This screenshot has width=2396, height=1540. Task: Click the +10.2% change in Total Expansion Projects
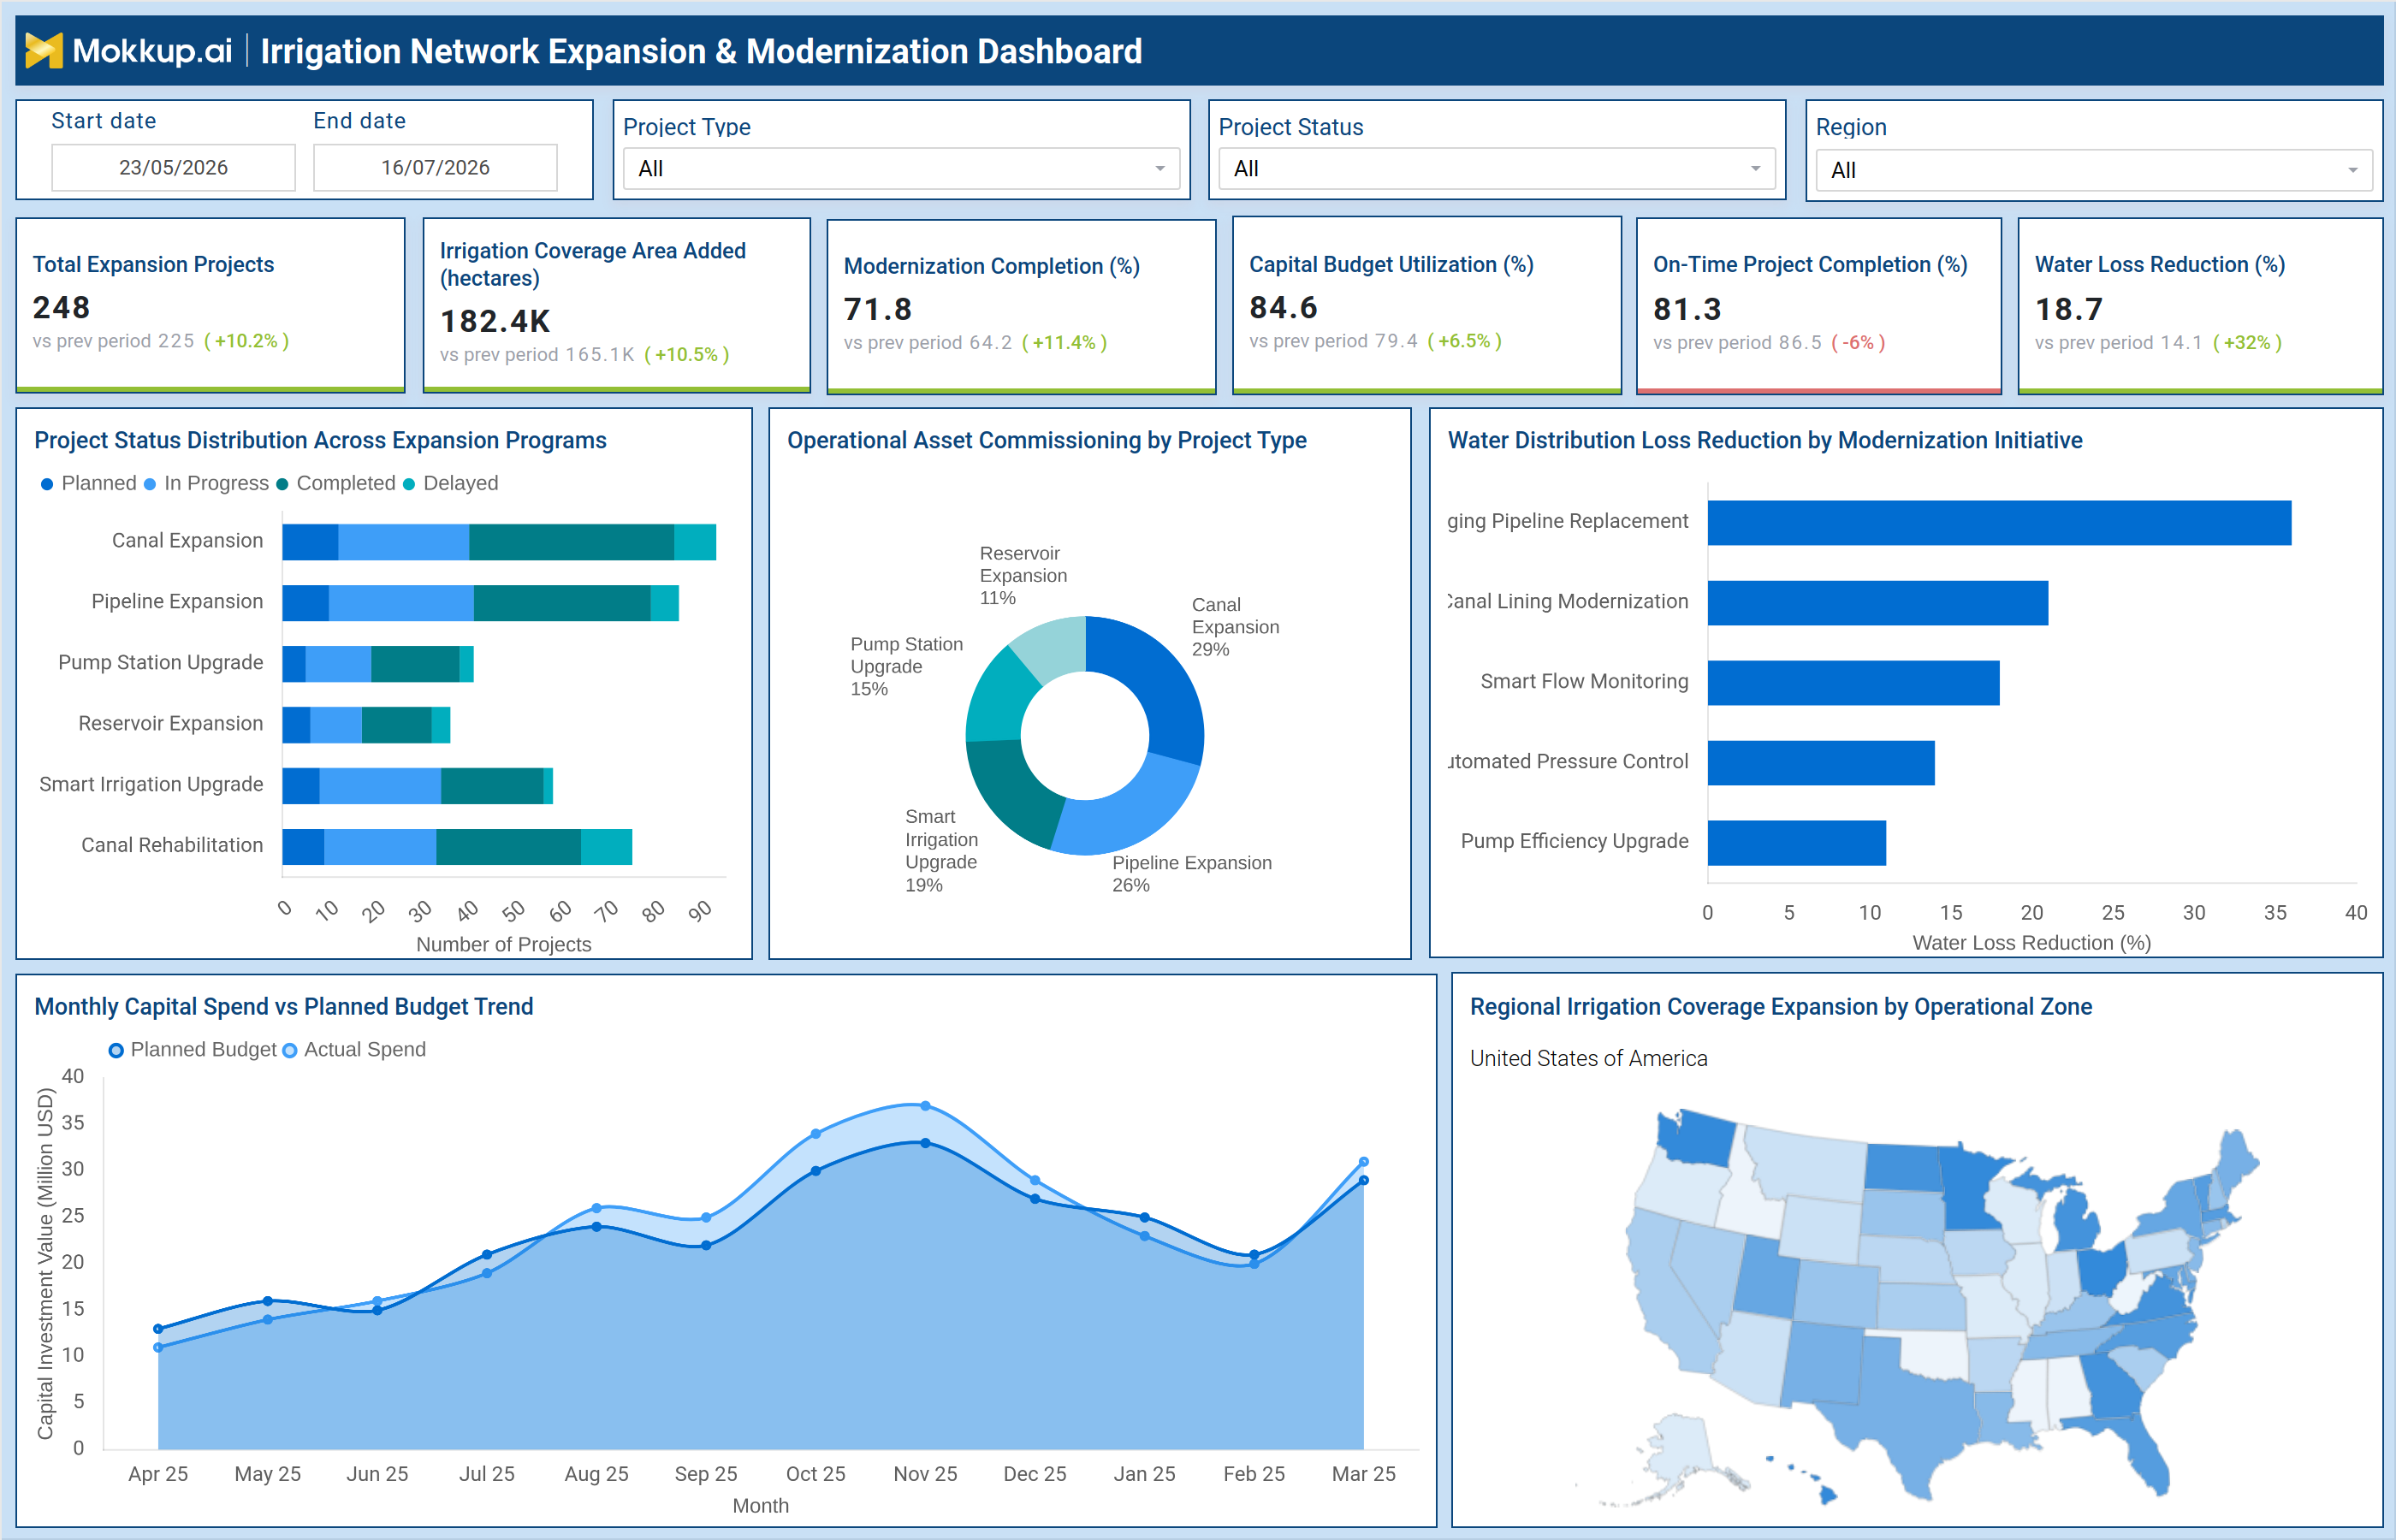[x=246, y=341]
